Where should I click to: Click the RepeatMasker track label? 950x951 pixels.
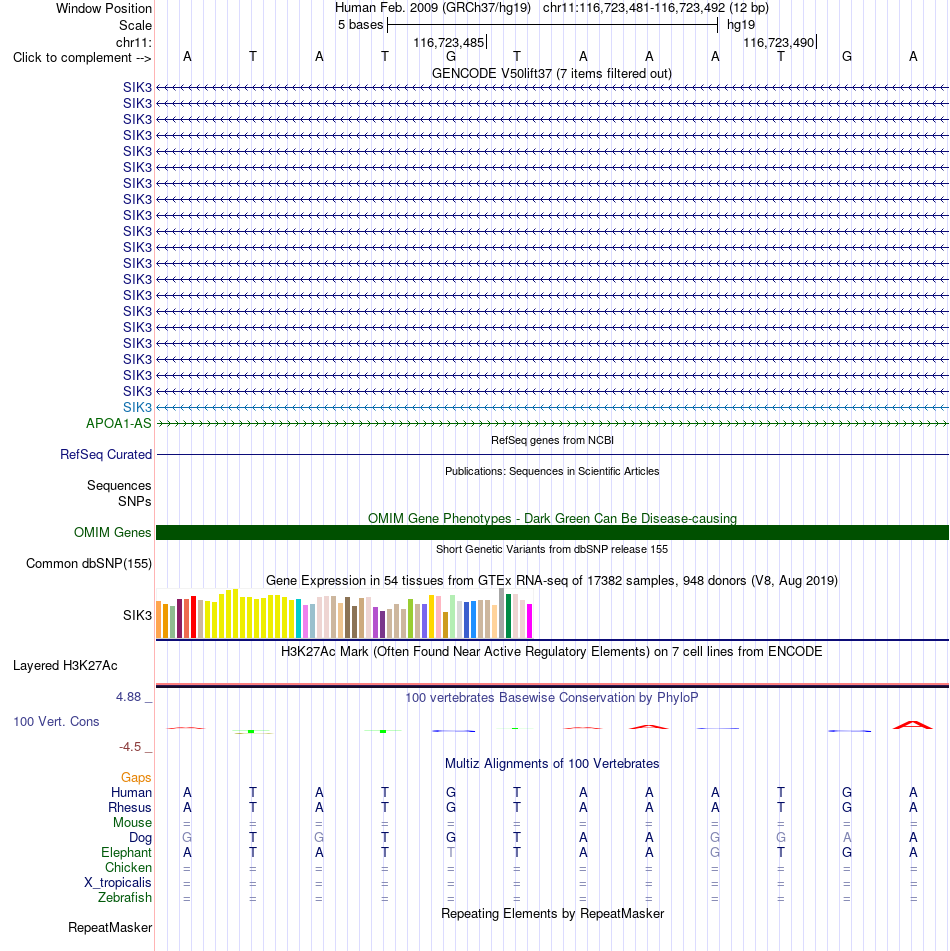110,927
